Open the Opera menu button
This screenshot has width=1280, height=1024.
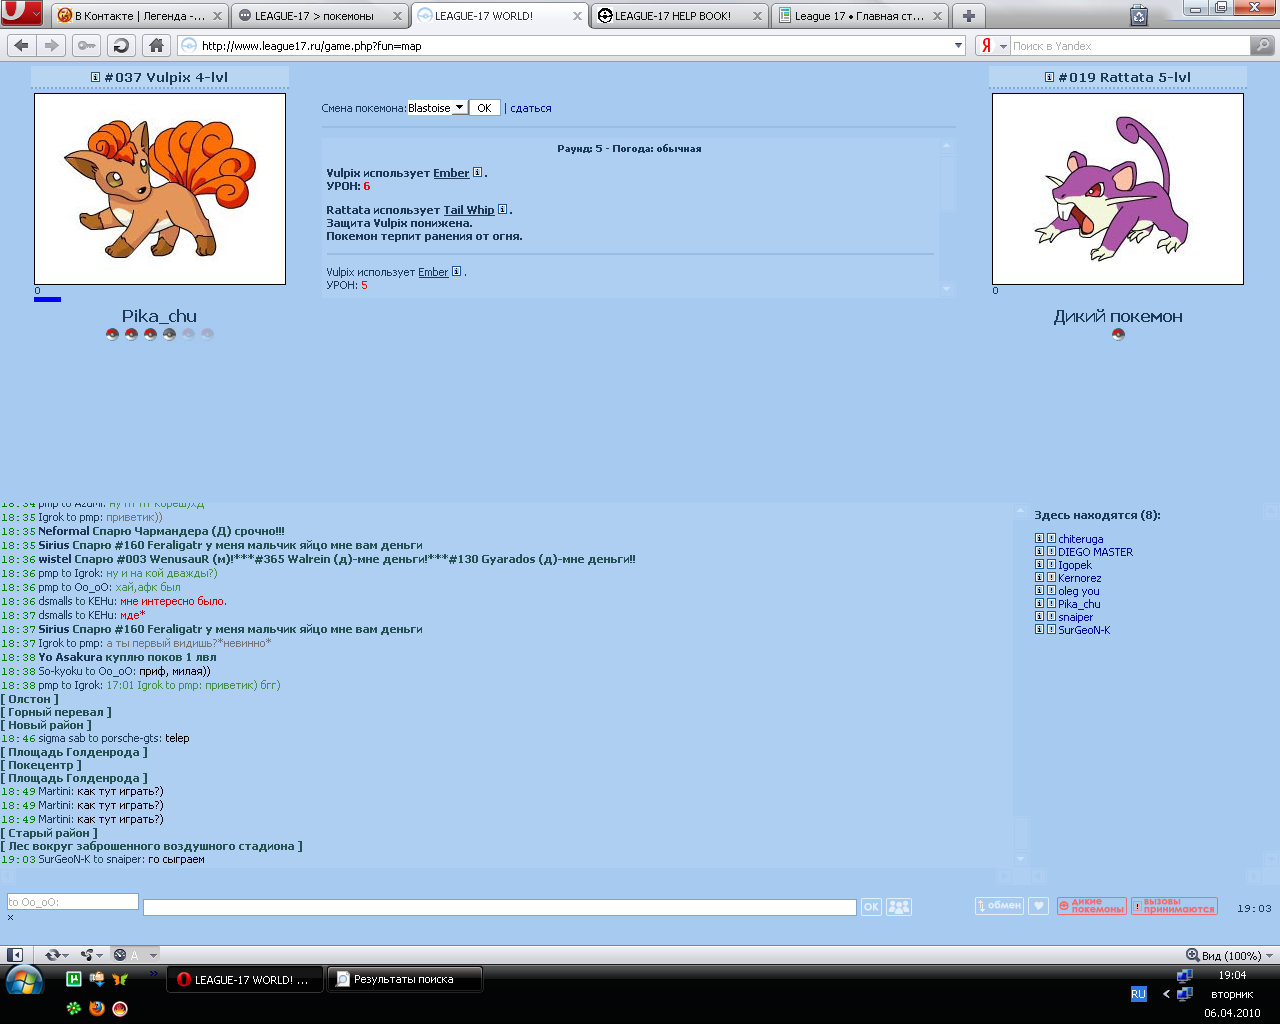tap(21, 14)
